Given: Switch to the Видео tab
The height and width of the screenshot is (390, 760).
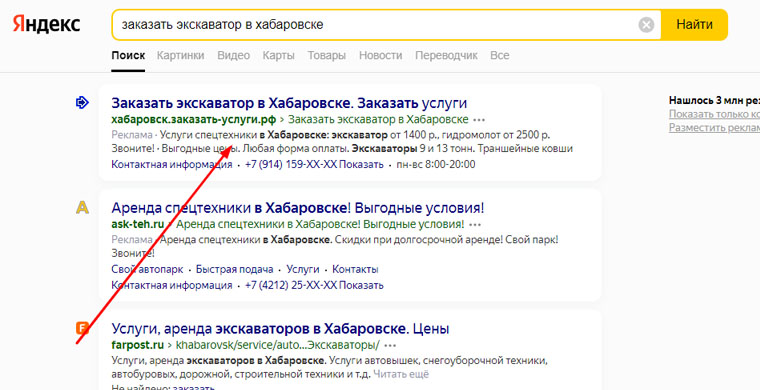Looking at the screenshot, I should (x=234, y=55).
